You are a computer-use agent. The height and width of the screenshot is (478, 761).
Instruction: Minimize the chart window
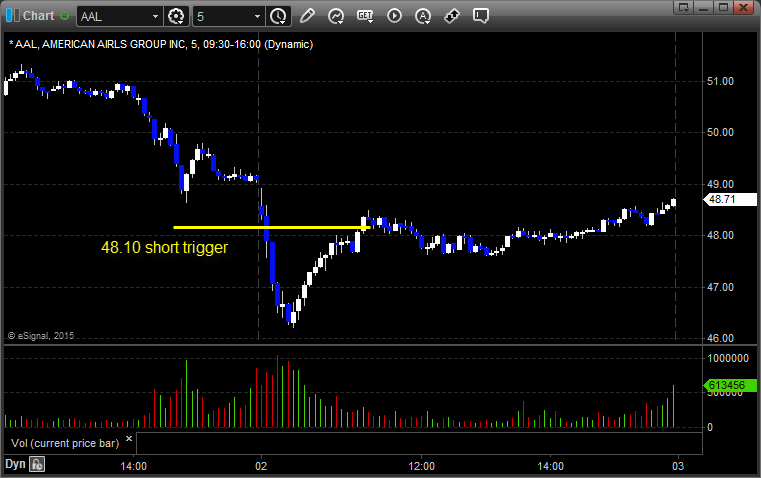click(704, 7)
